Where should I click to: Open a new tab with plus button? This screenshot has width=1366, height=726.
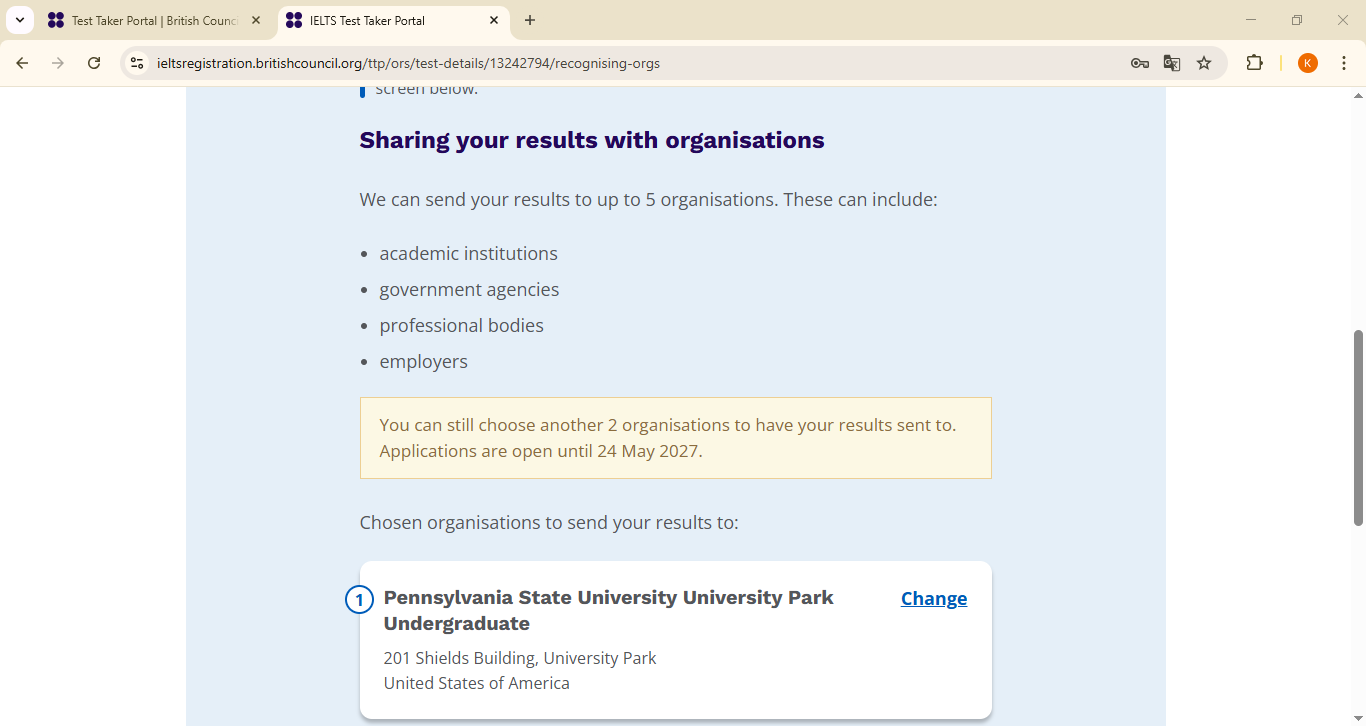(x=530, y=20)
